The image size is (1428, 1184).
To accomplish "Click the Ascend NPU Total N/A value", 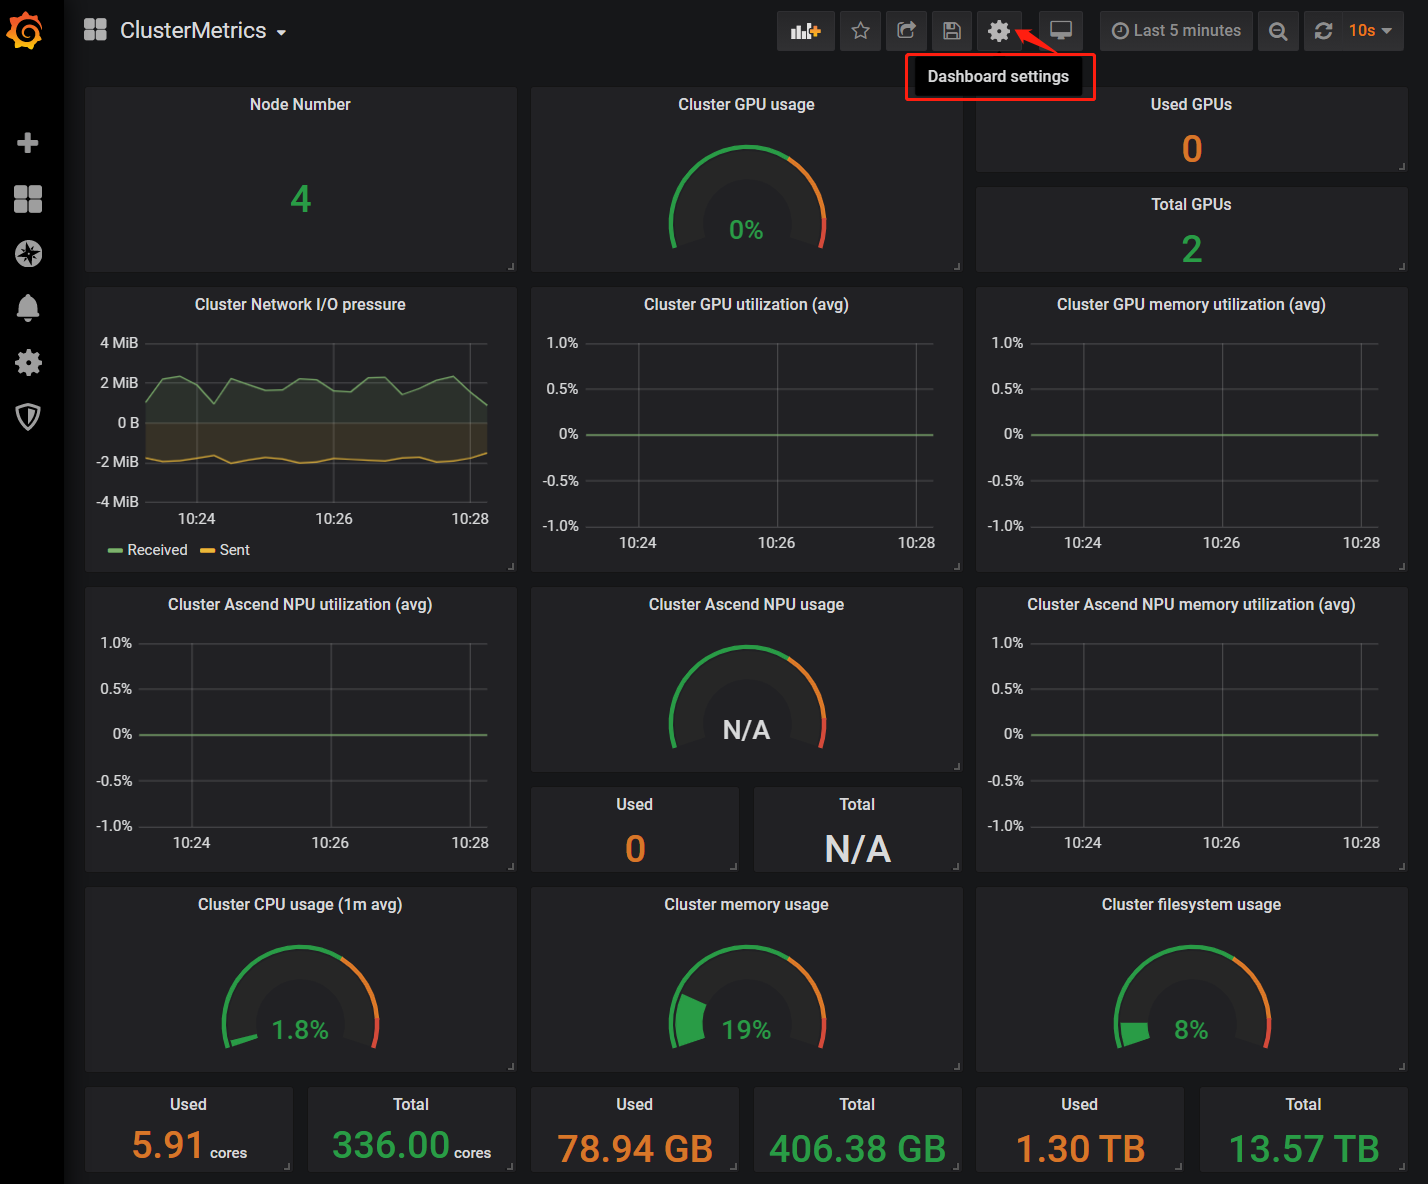I will tap(857, 849).
